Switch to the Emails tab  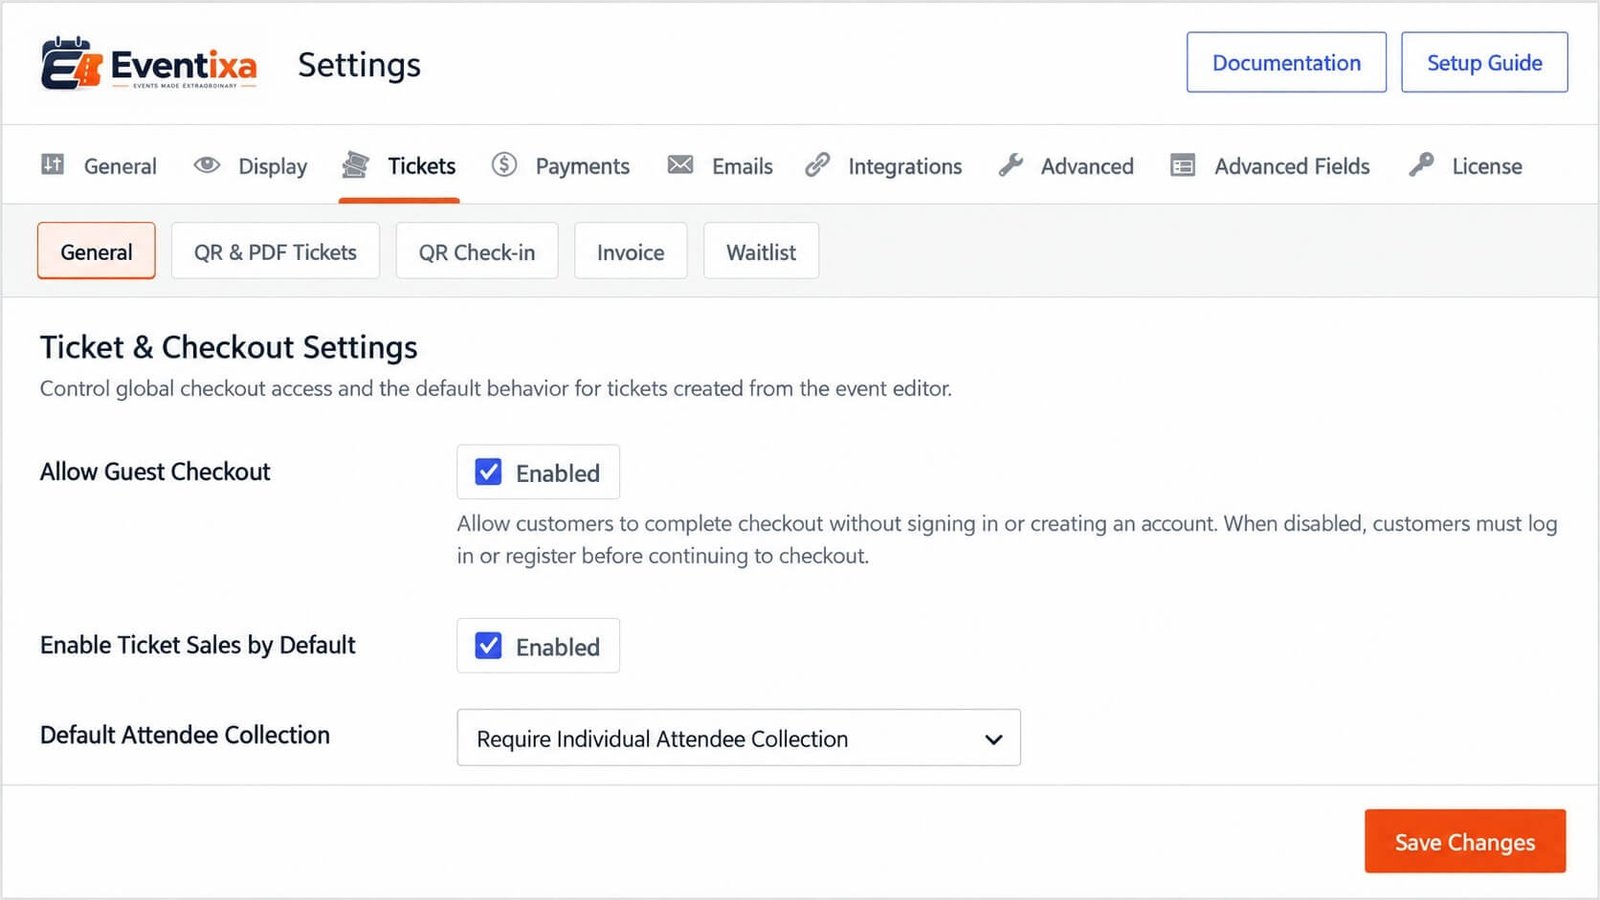click(720, 166)
